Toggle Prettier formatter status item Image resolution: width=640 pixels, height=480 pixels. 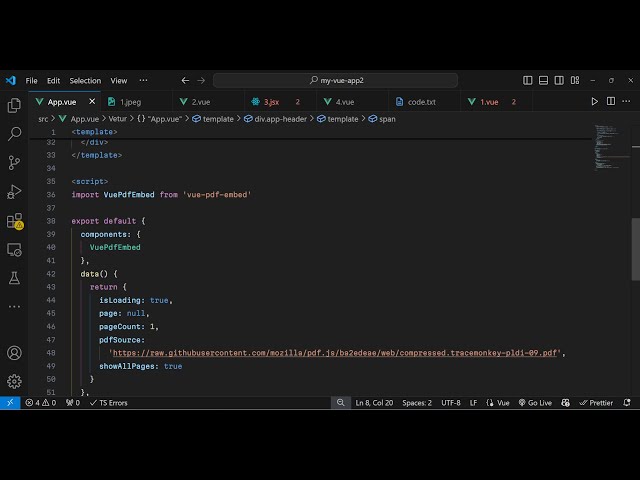[597, 403]
